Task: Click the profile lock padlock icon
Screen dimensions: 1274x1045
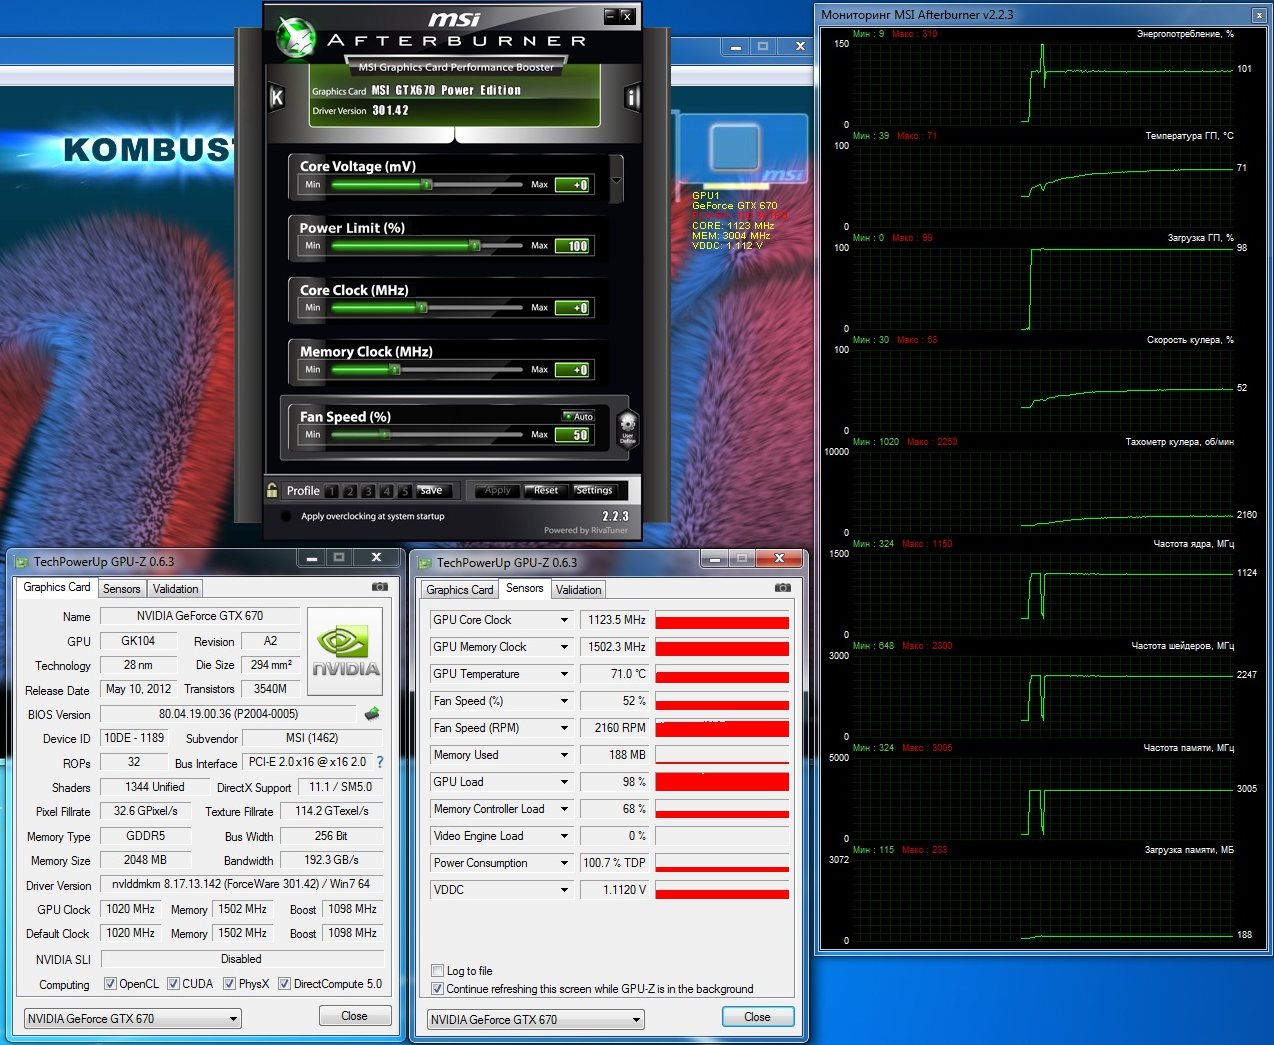Action: [272, 490]
